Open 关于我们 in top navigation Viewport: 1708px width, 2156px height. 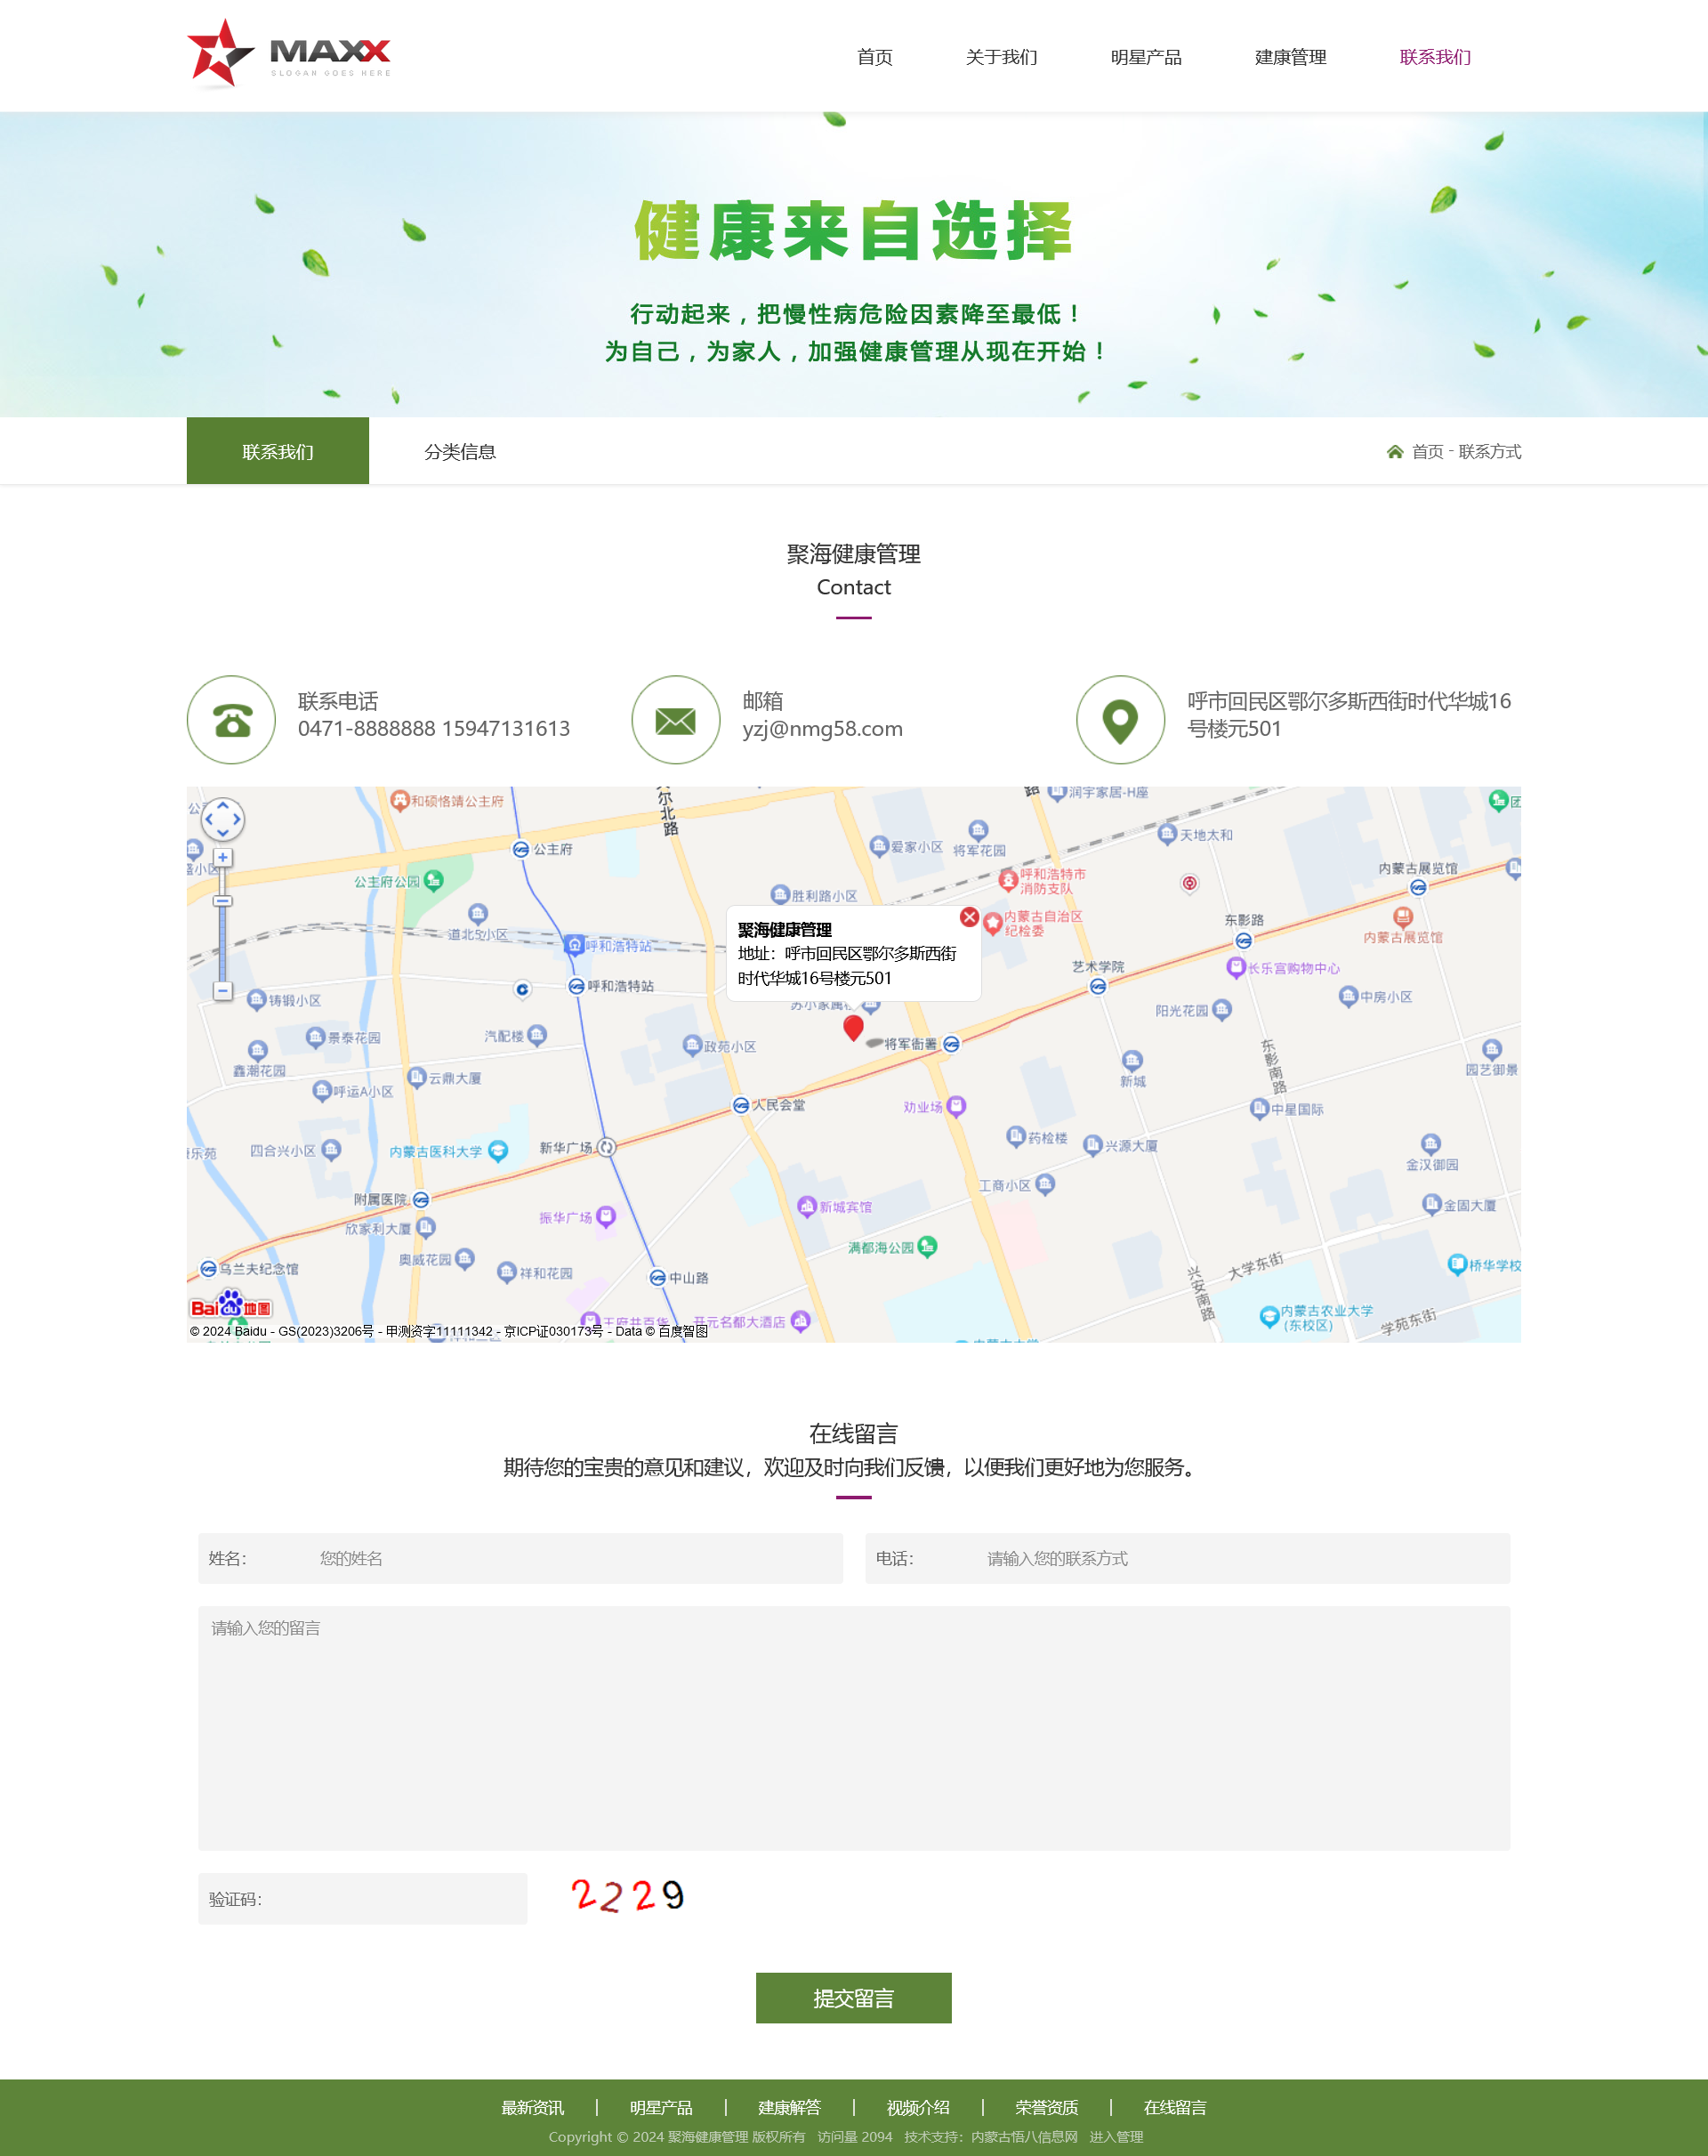tap(1001, 57)
